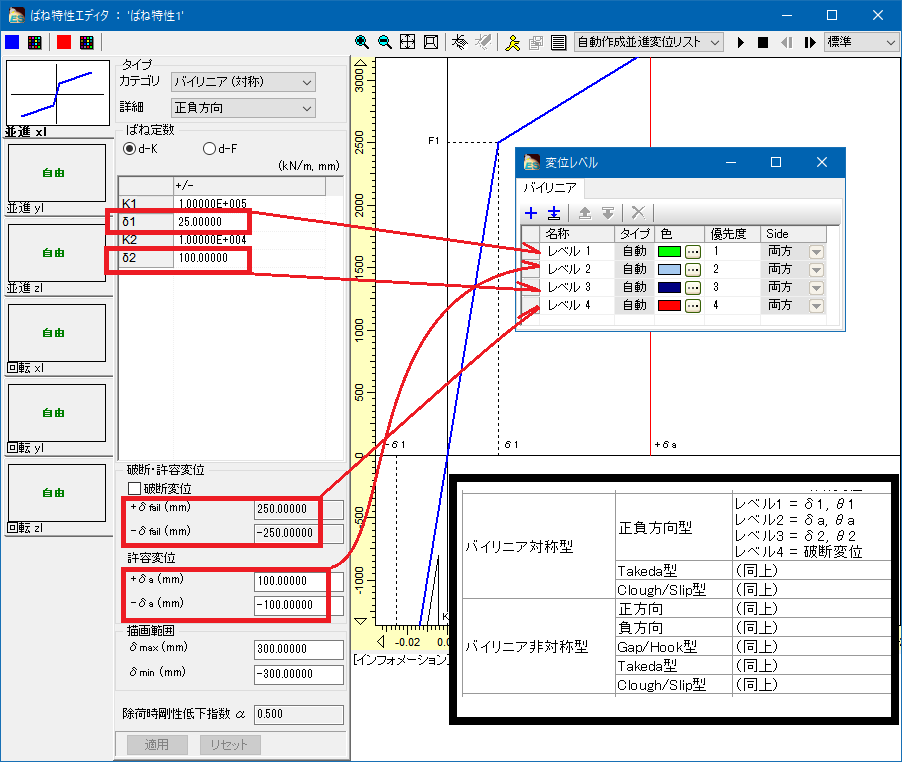
Task: Open the color palette next to red swatch
Action: pos(86,42)
